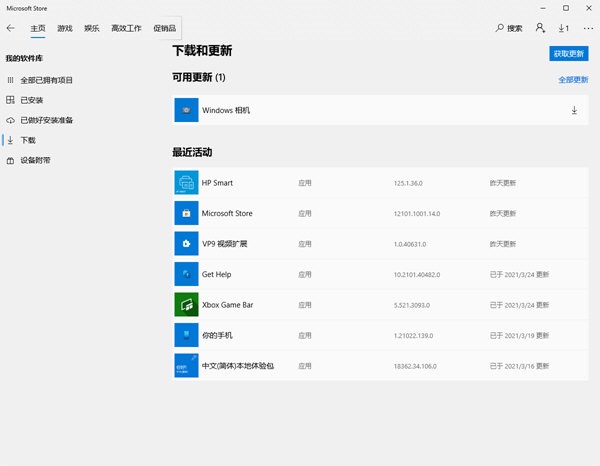Screen dimensions: 600x466
Task: Open the three-dot more menu
Action: point(587,28)
